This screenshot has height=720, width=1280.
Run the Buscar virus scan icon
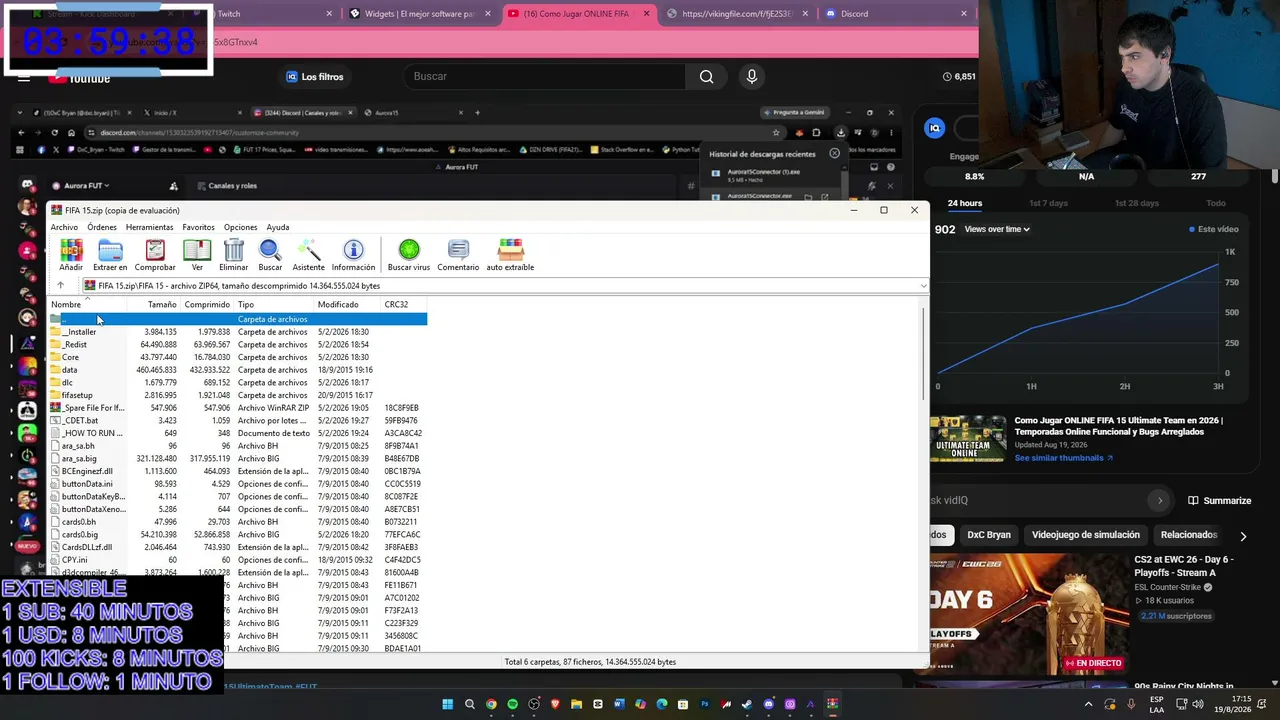(408, 255)
